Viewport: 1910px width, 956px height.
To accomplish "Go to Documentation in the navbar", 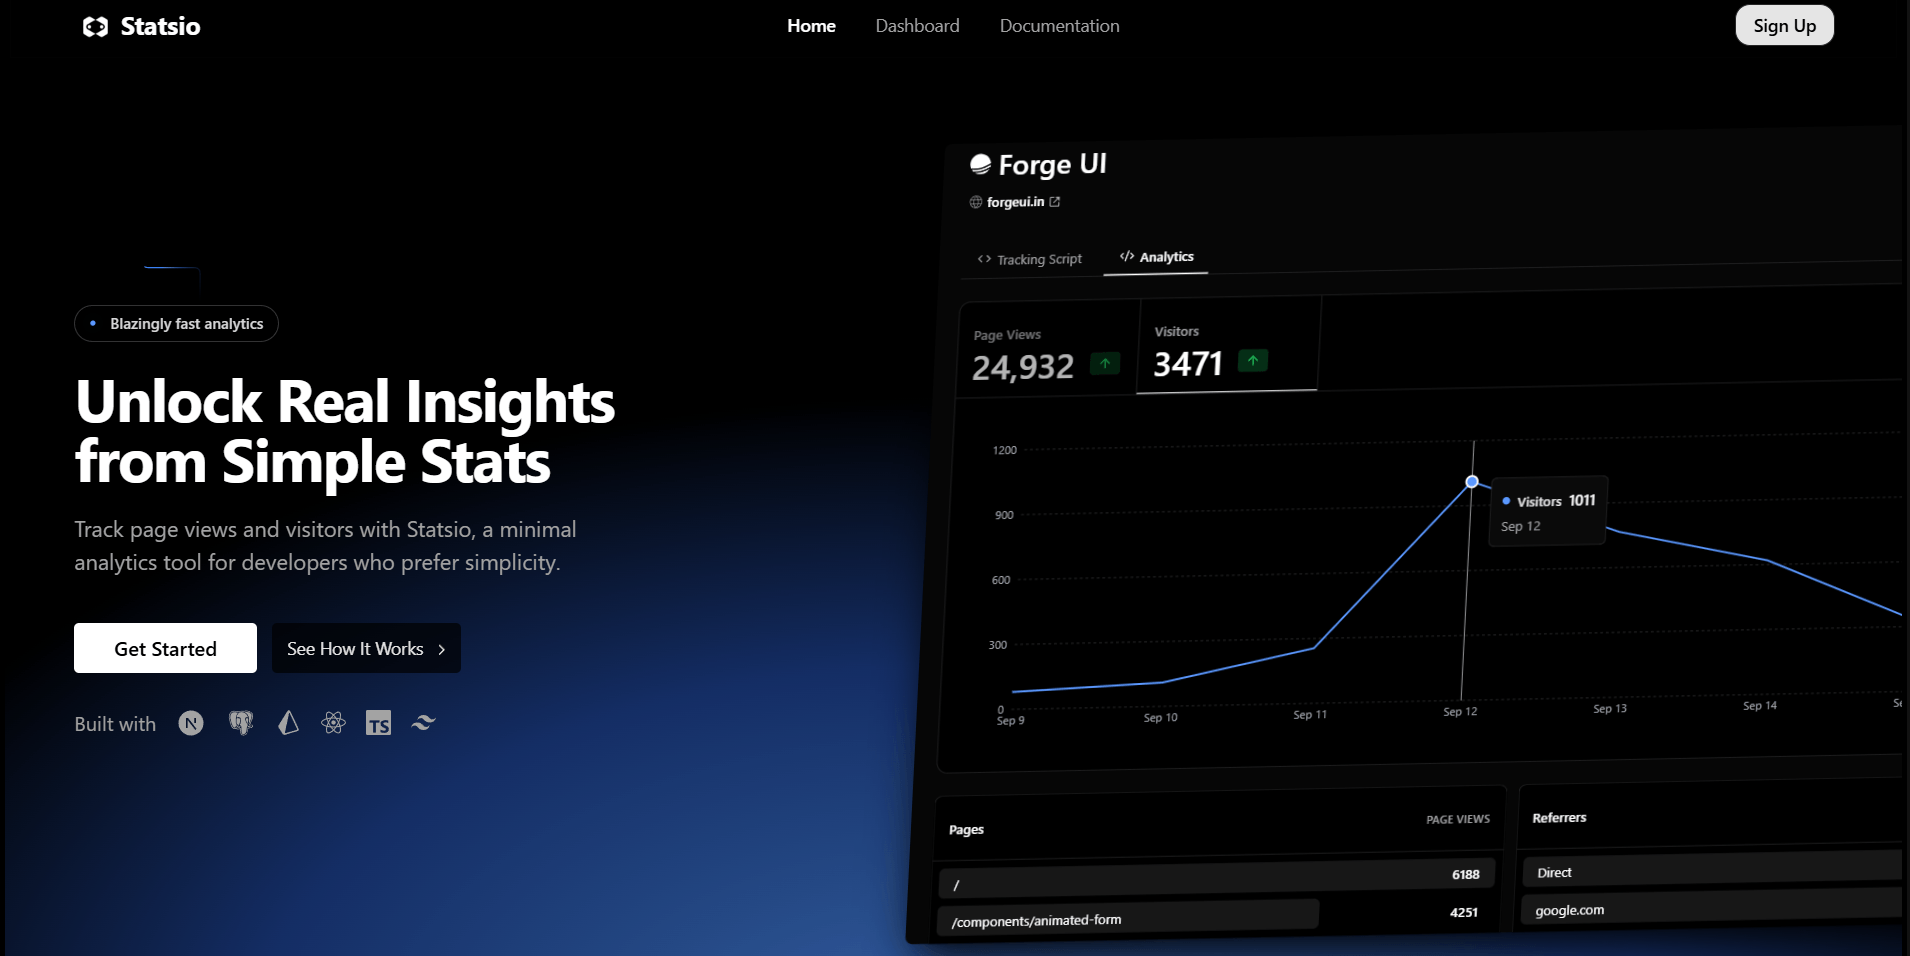I will tap(1059, 26).
